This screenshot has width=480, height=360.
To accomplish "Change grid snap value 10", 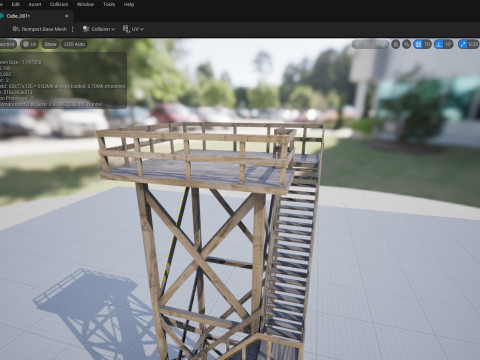I will click(427, 44).
